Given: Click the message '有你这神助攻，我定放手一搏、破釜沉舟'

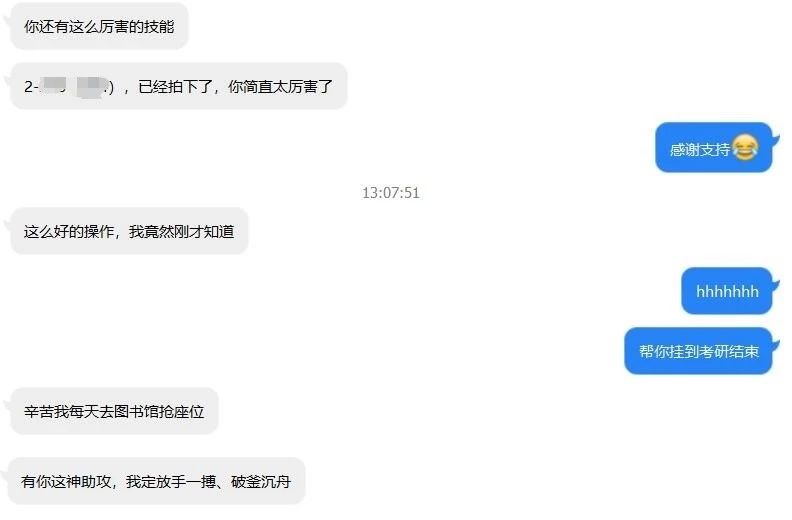Looking at the screenshot, I should tap(157, 482).
